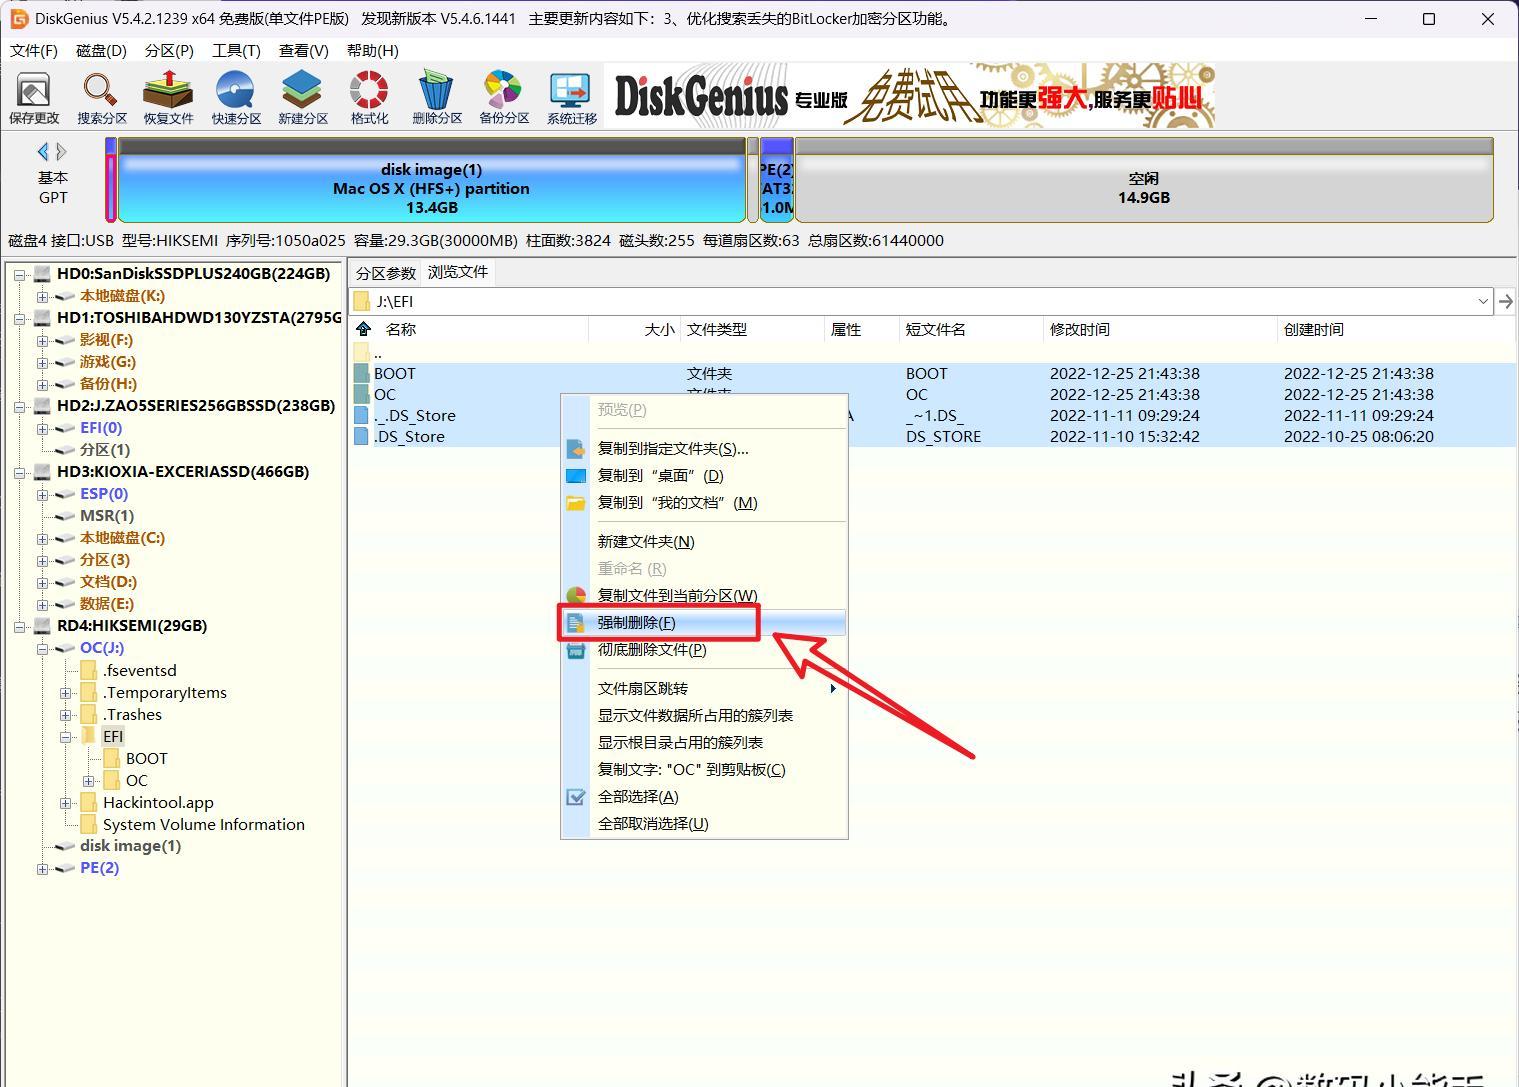This screenshot has height=1087, width=1519.
Task: Switch to the 分区参数 tab
Action: pos(385,273)
